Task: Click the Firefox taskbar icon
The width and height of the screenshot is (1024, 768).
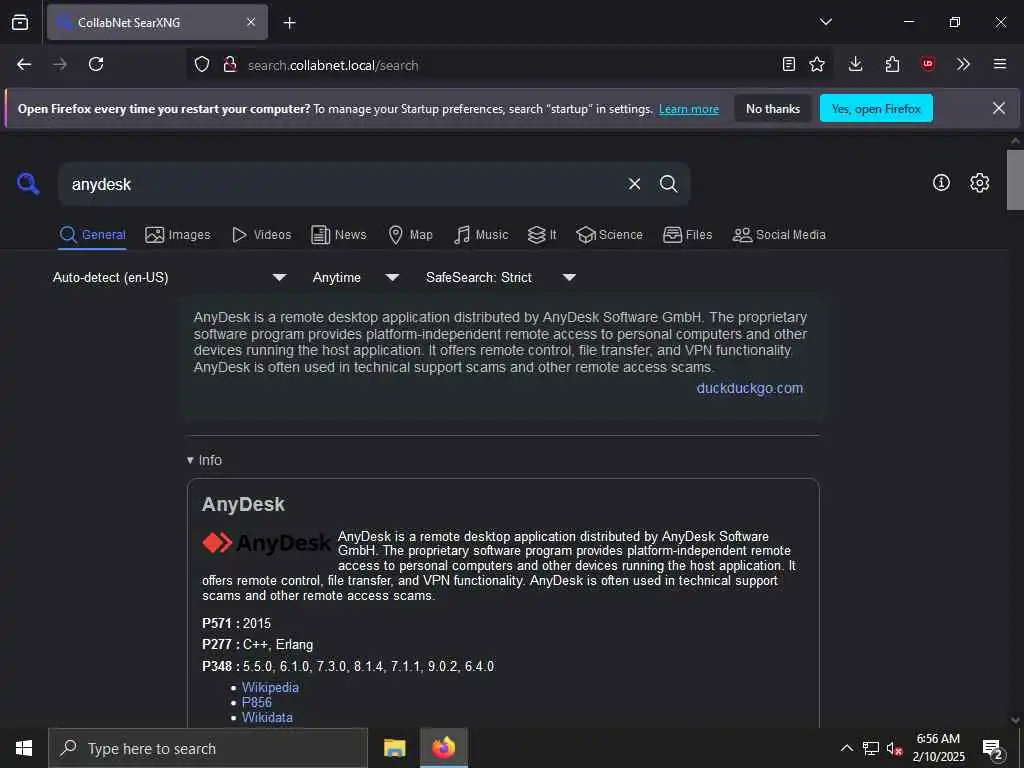Action: 443,748
